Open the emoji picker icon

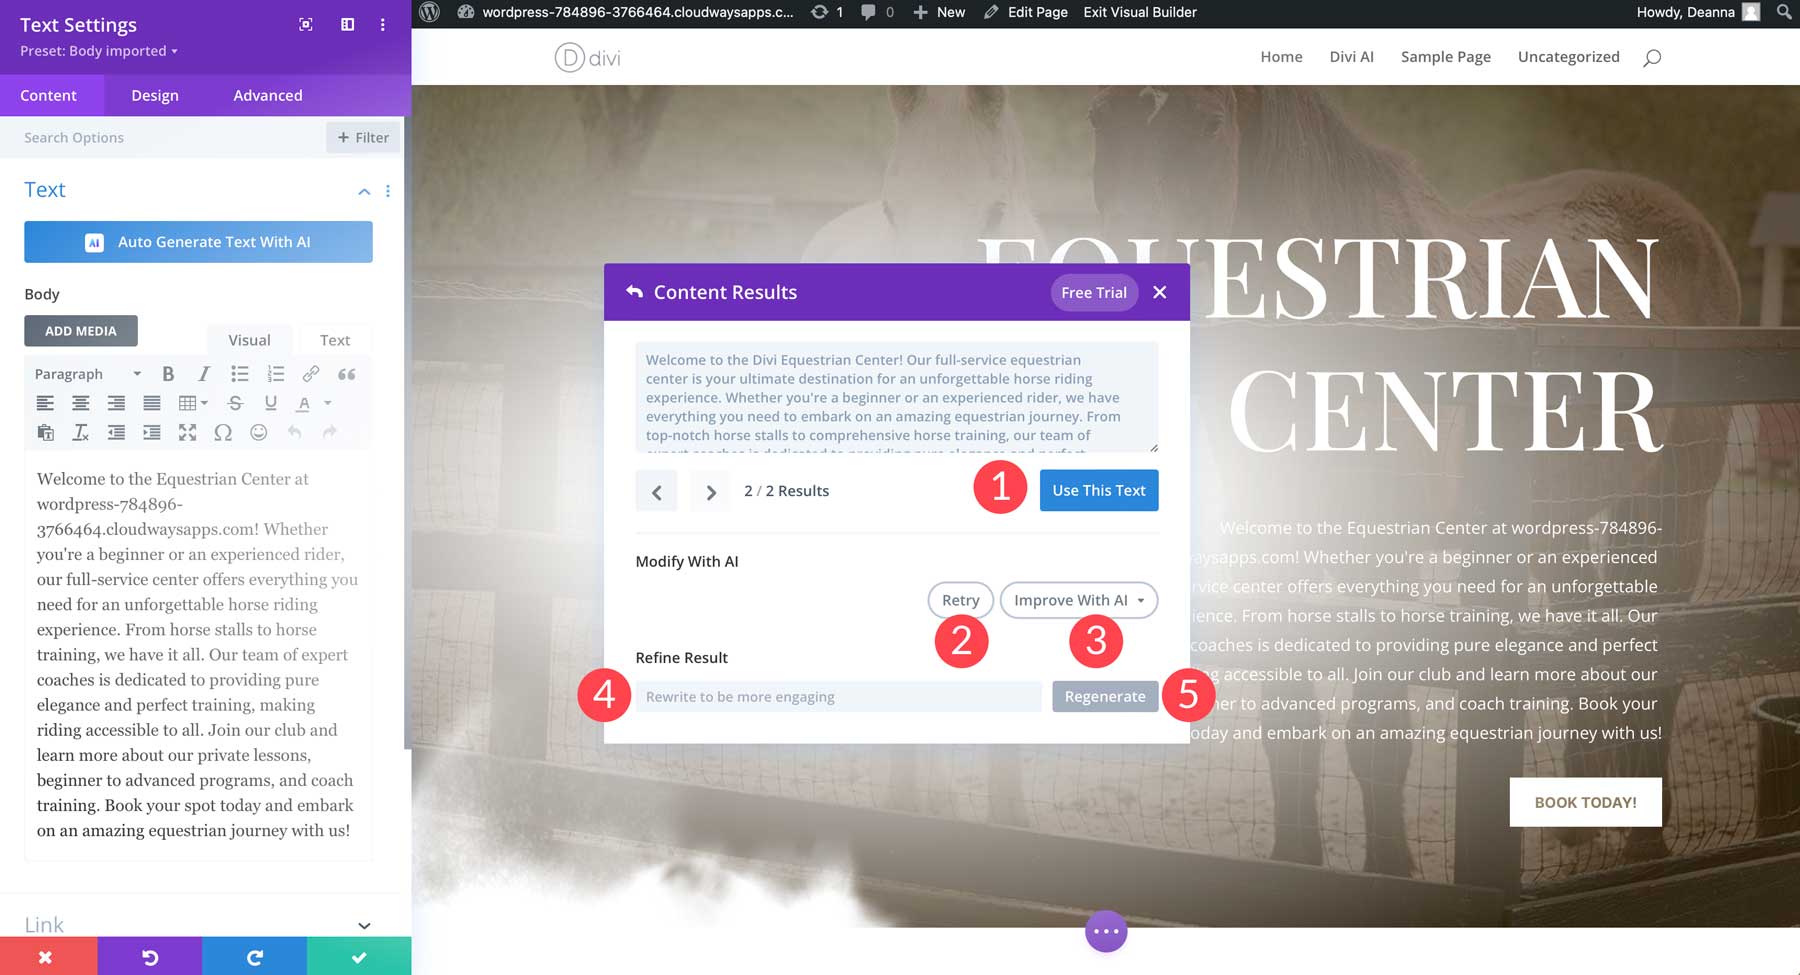(258, 432)
